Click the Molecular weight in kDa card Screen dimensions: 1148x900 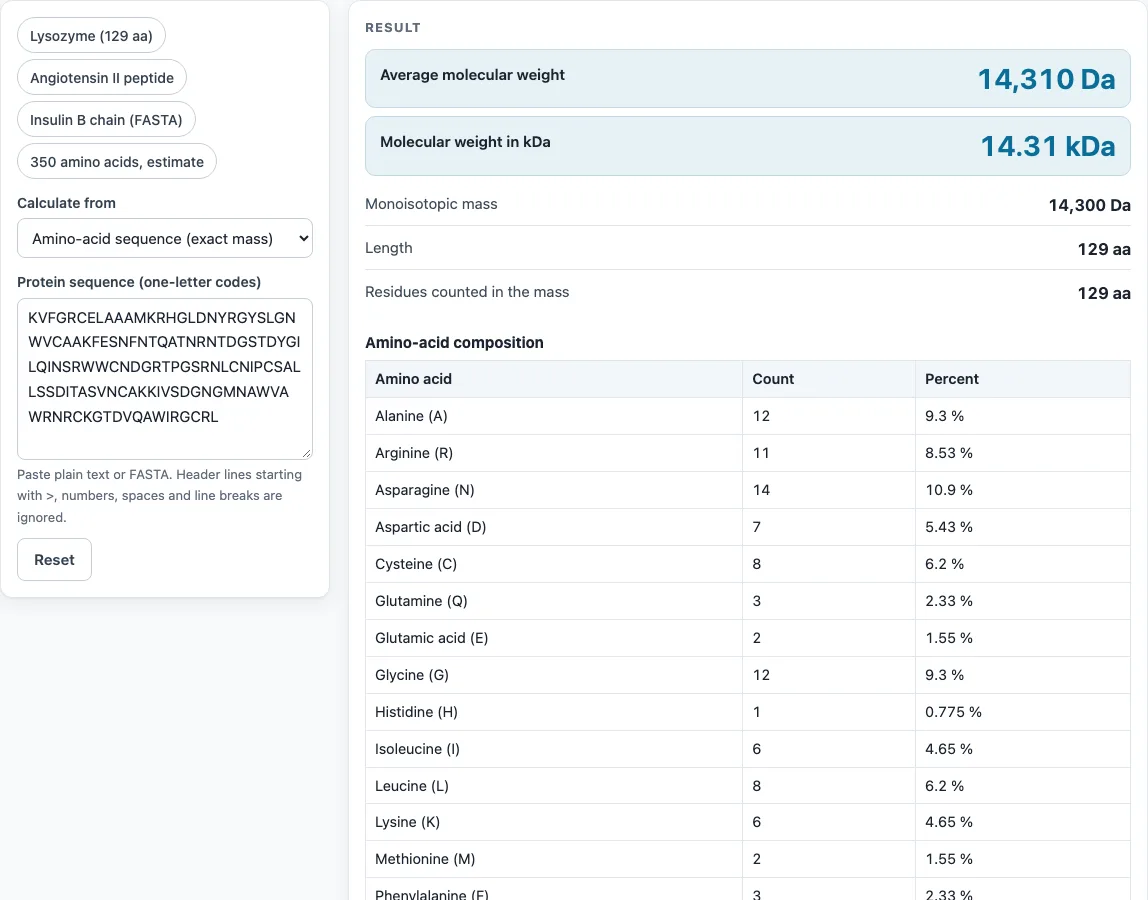(x=748, y=146)
